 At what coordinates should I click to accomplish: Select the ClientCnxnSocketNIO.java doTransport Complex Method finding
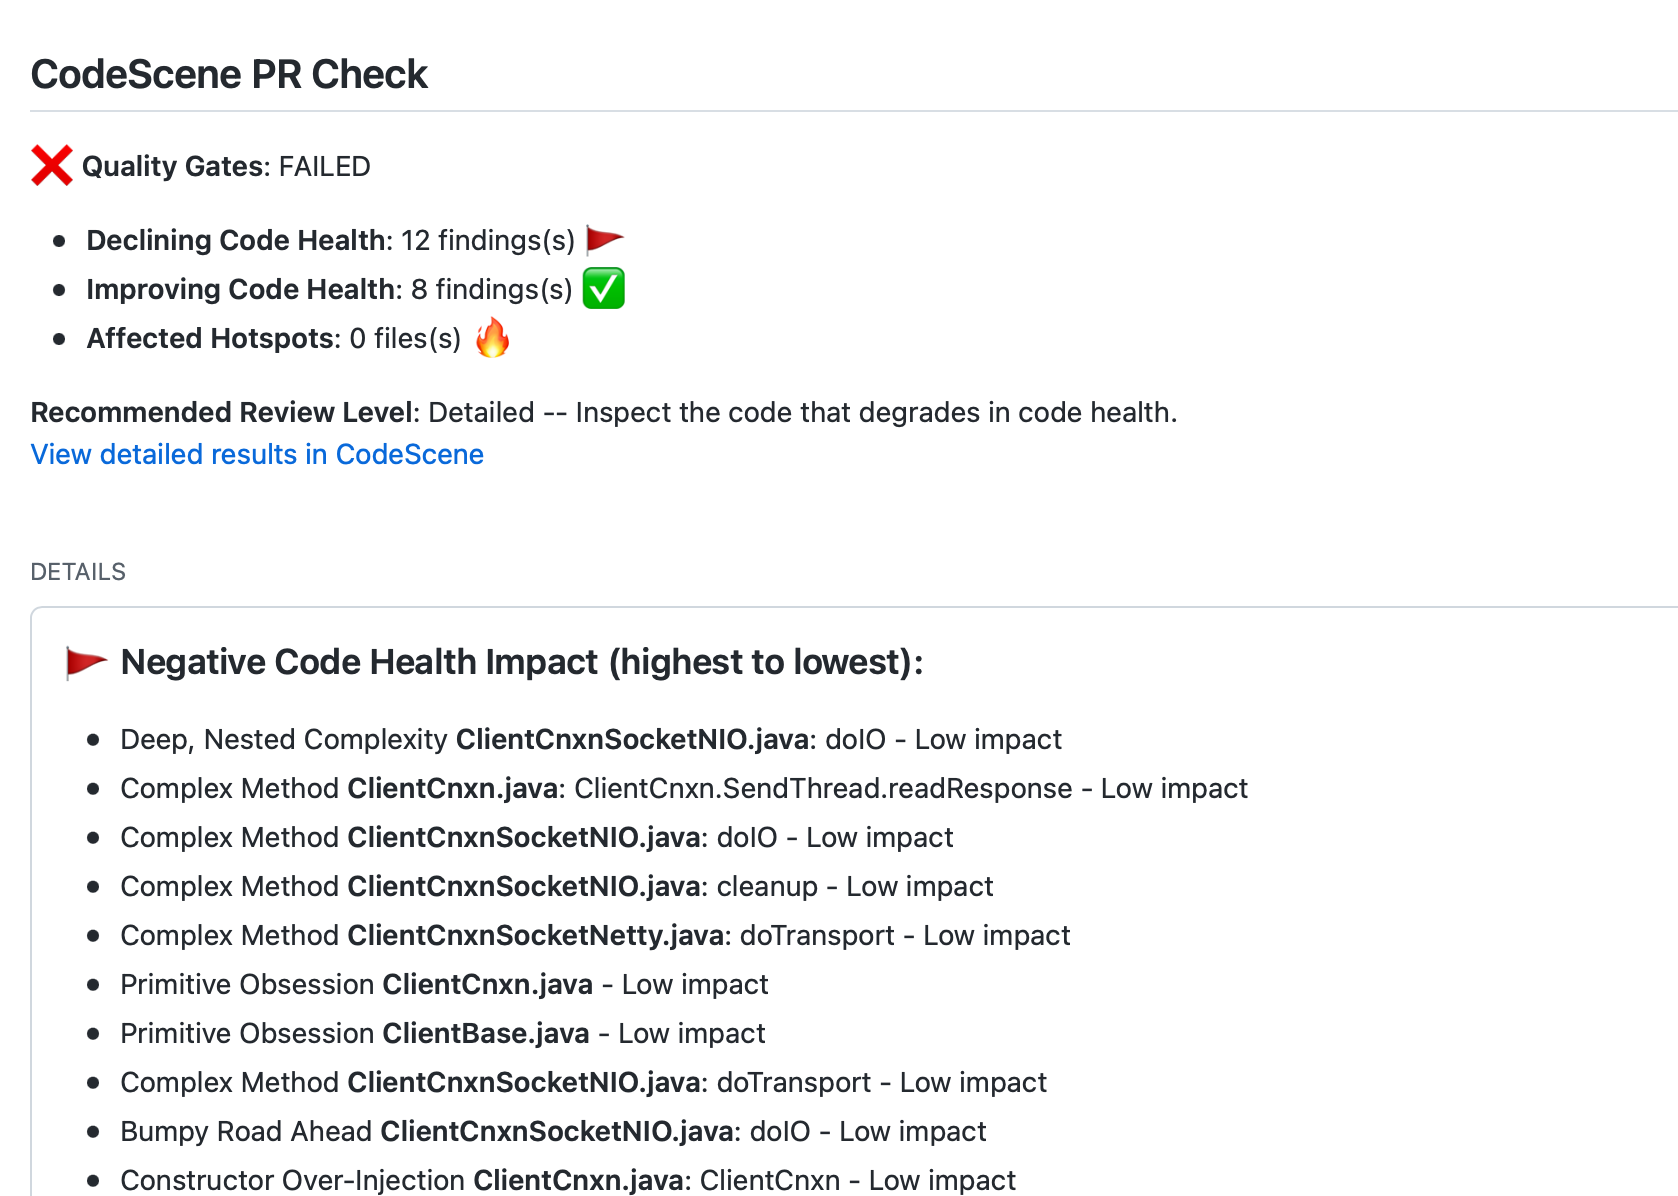tap(583, 1082)
